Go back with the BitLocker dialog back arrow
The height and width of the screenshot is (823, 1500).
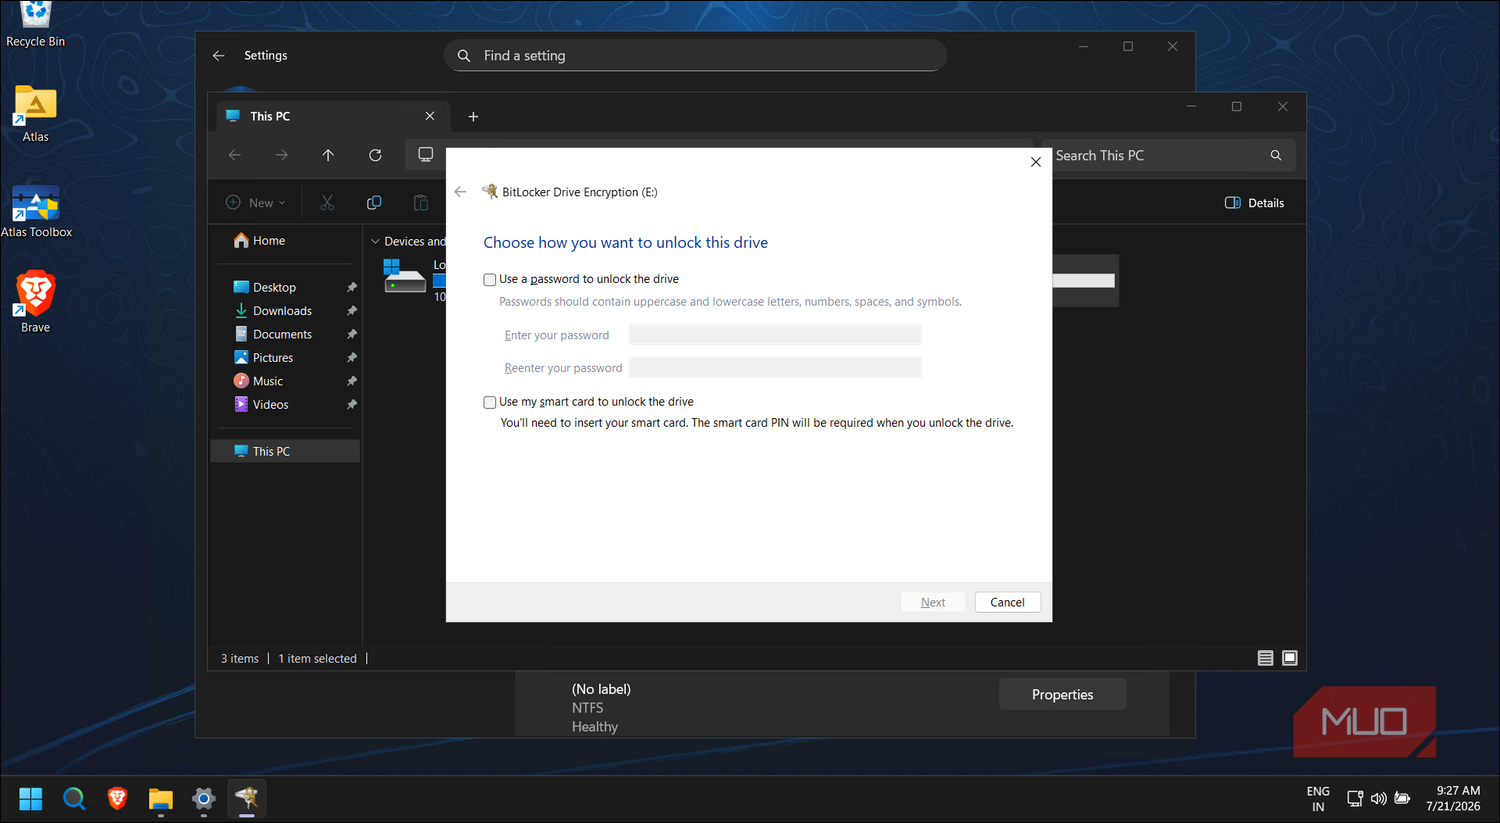460,192
